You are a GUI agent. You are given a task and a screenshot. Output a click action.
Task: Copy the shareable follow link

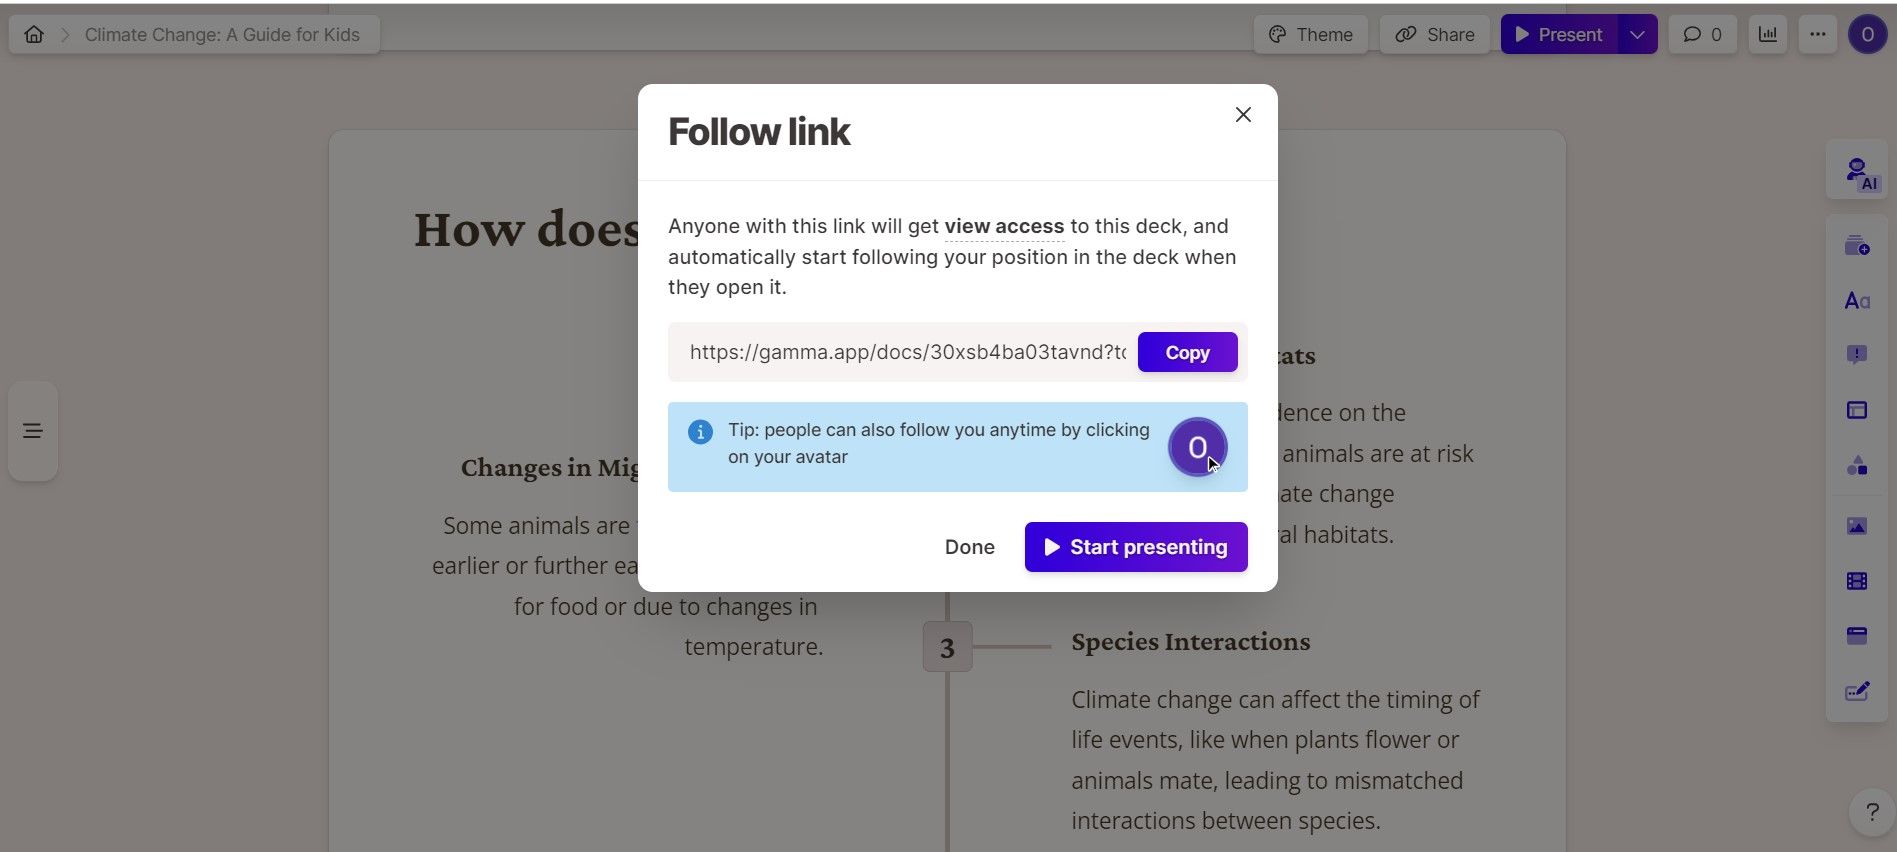pos(1186,352)
